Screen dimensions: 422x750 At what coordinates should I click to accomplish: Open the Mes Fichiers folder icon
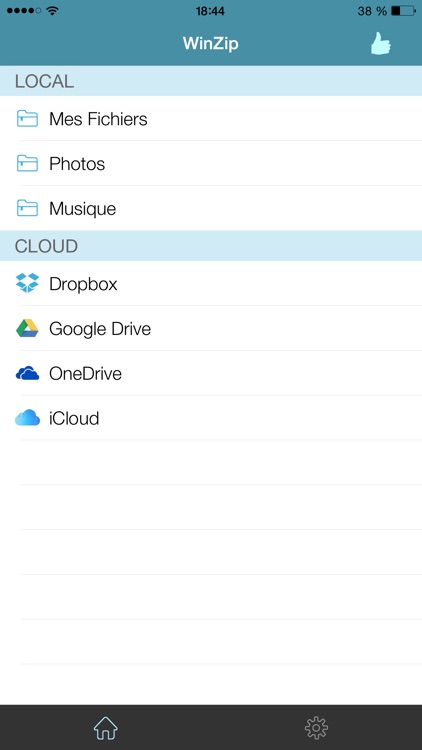[27, 118]
